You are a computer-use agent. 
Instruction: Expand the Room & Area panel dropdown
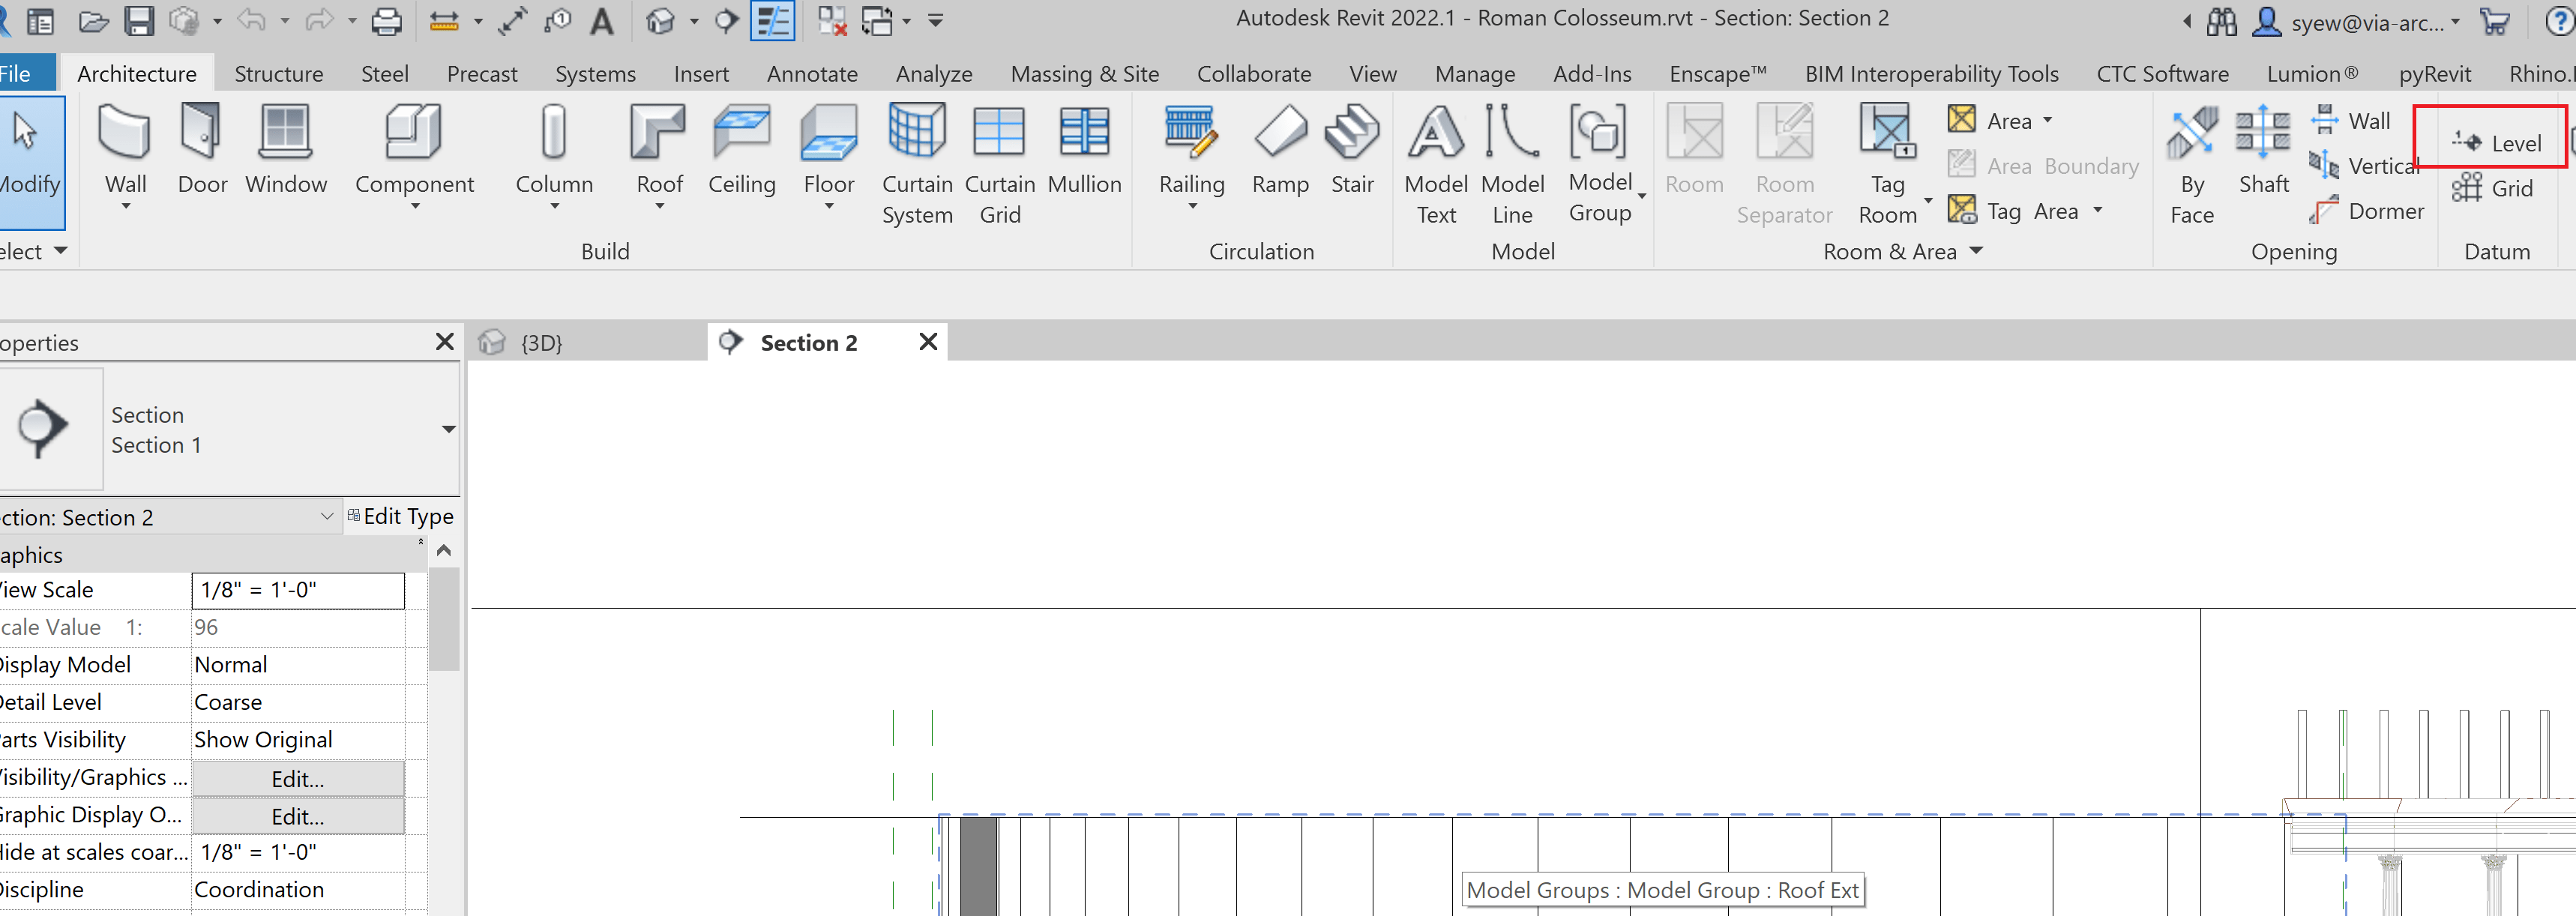click(x=1976, y=251)
